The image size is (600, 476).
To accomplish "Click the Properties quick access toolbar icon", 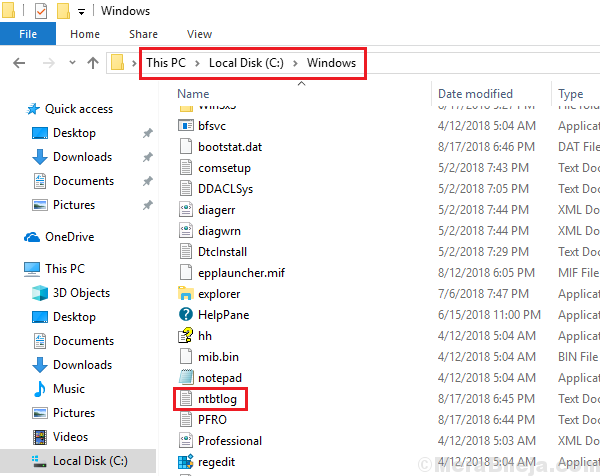I will click(x=41, y=11).
